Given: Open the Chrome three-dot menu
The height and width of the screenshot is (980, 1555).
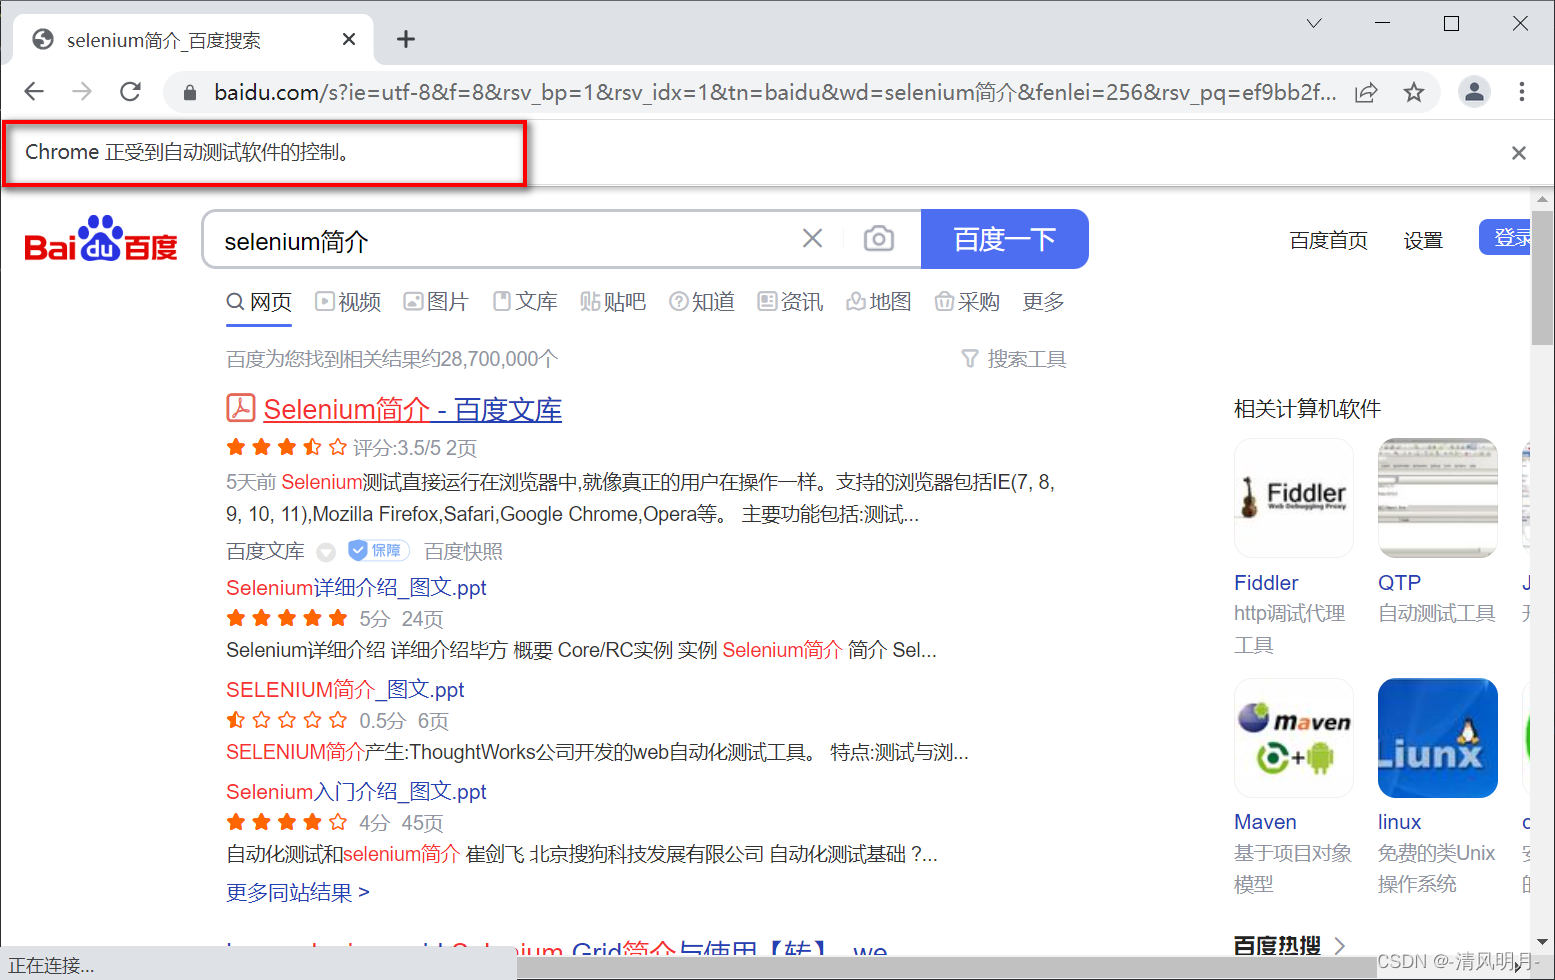Looking at the screenshot, I should click(1522, 92).
